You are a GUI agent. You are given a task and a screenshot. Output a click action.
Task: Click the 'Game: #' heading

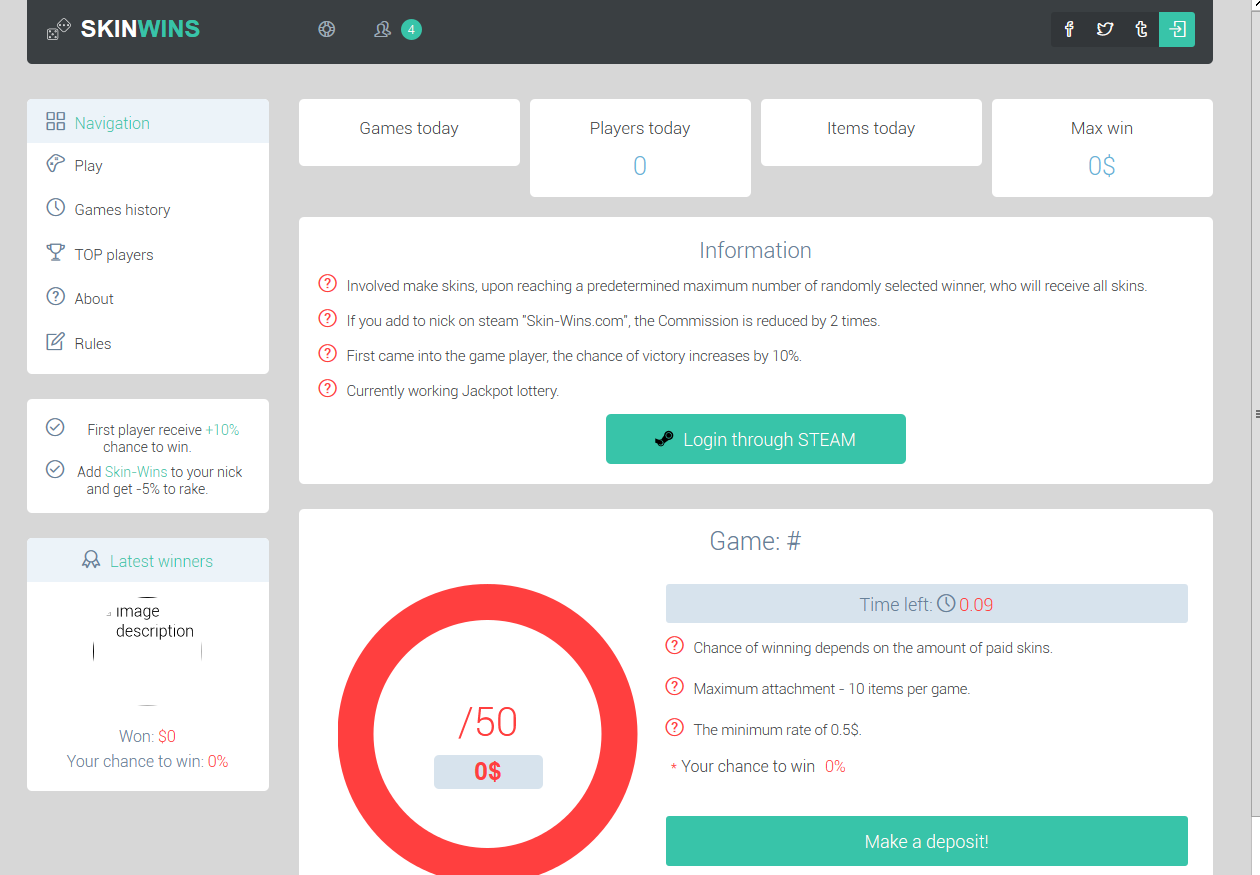pyautogui.click(x=756, y=541)
